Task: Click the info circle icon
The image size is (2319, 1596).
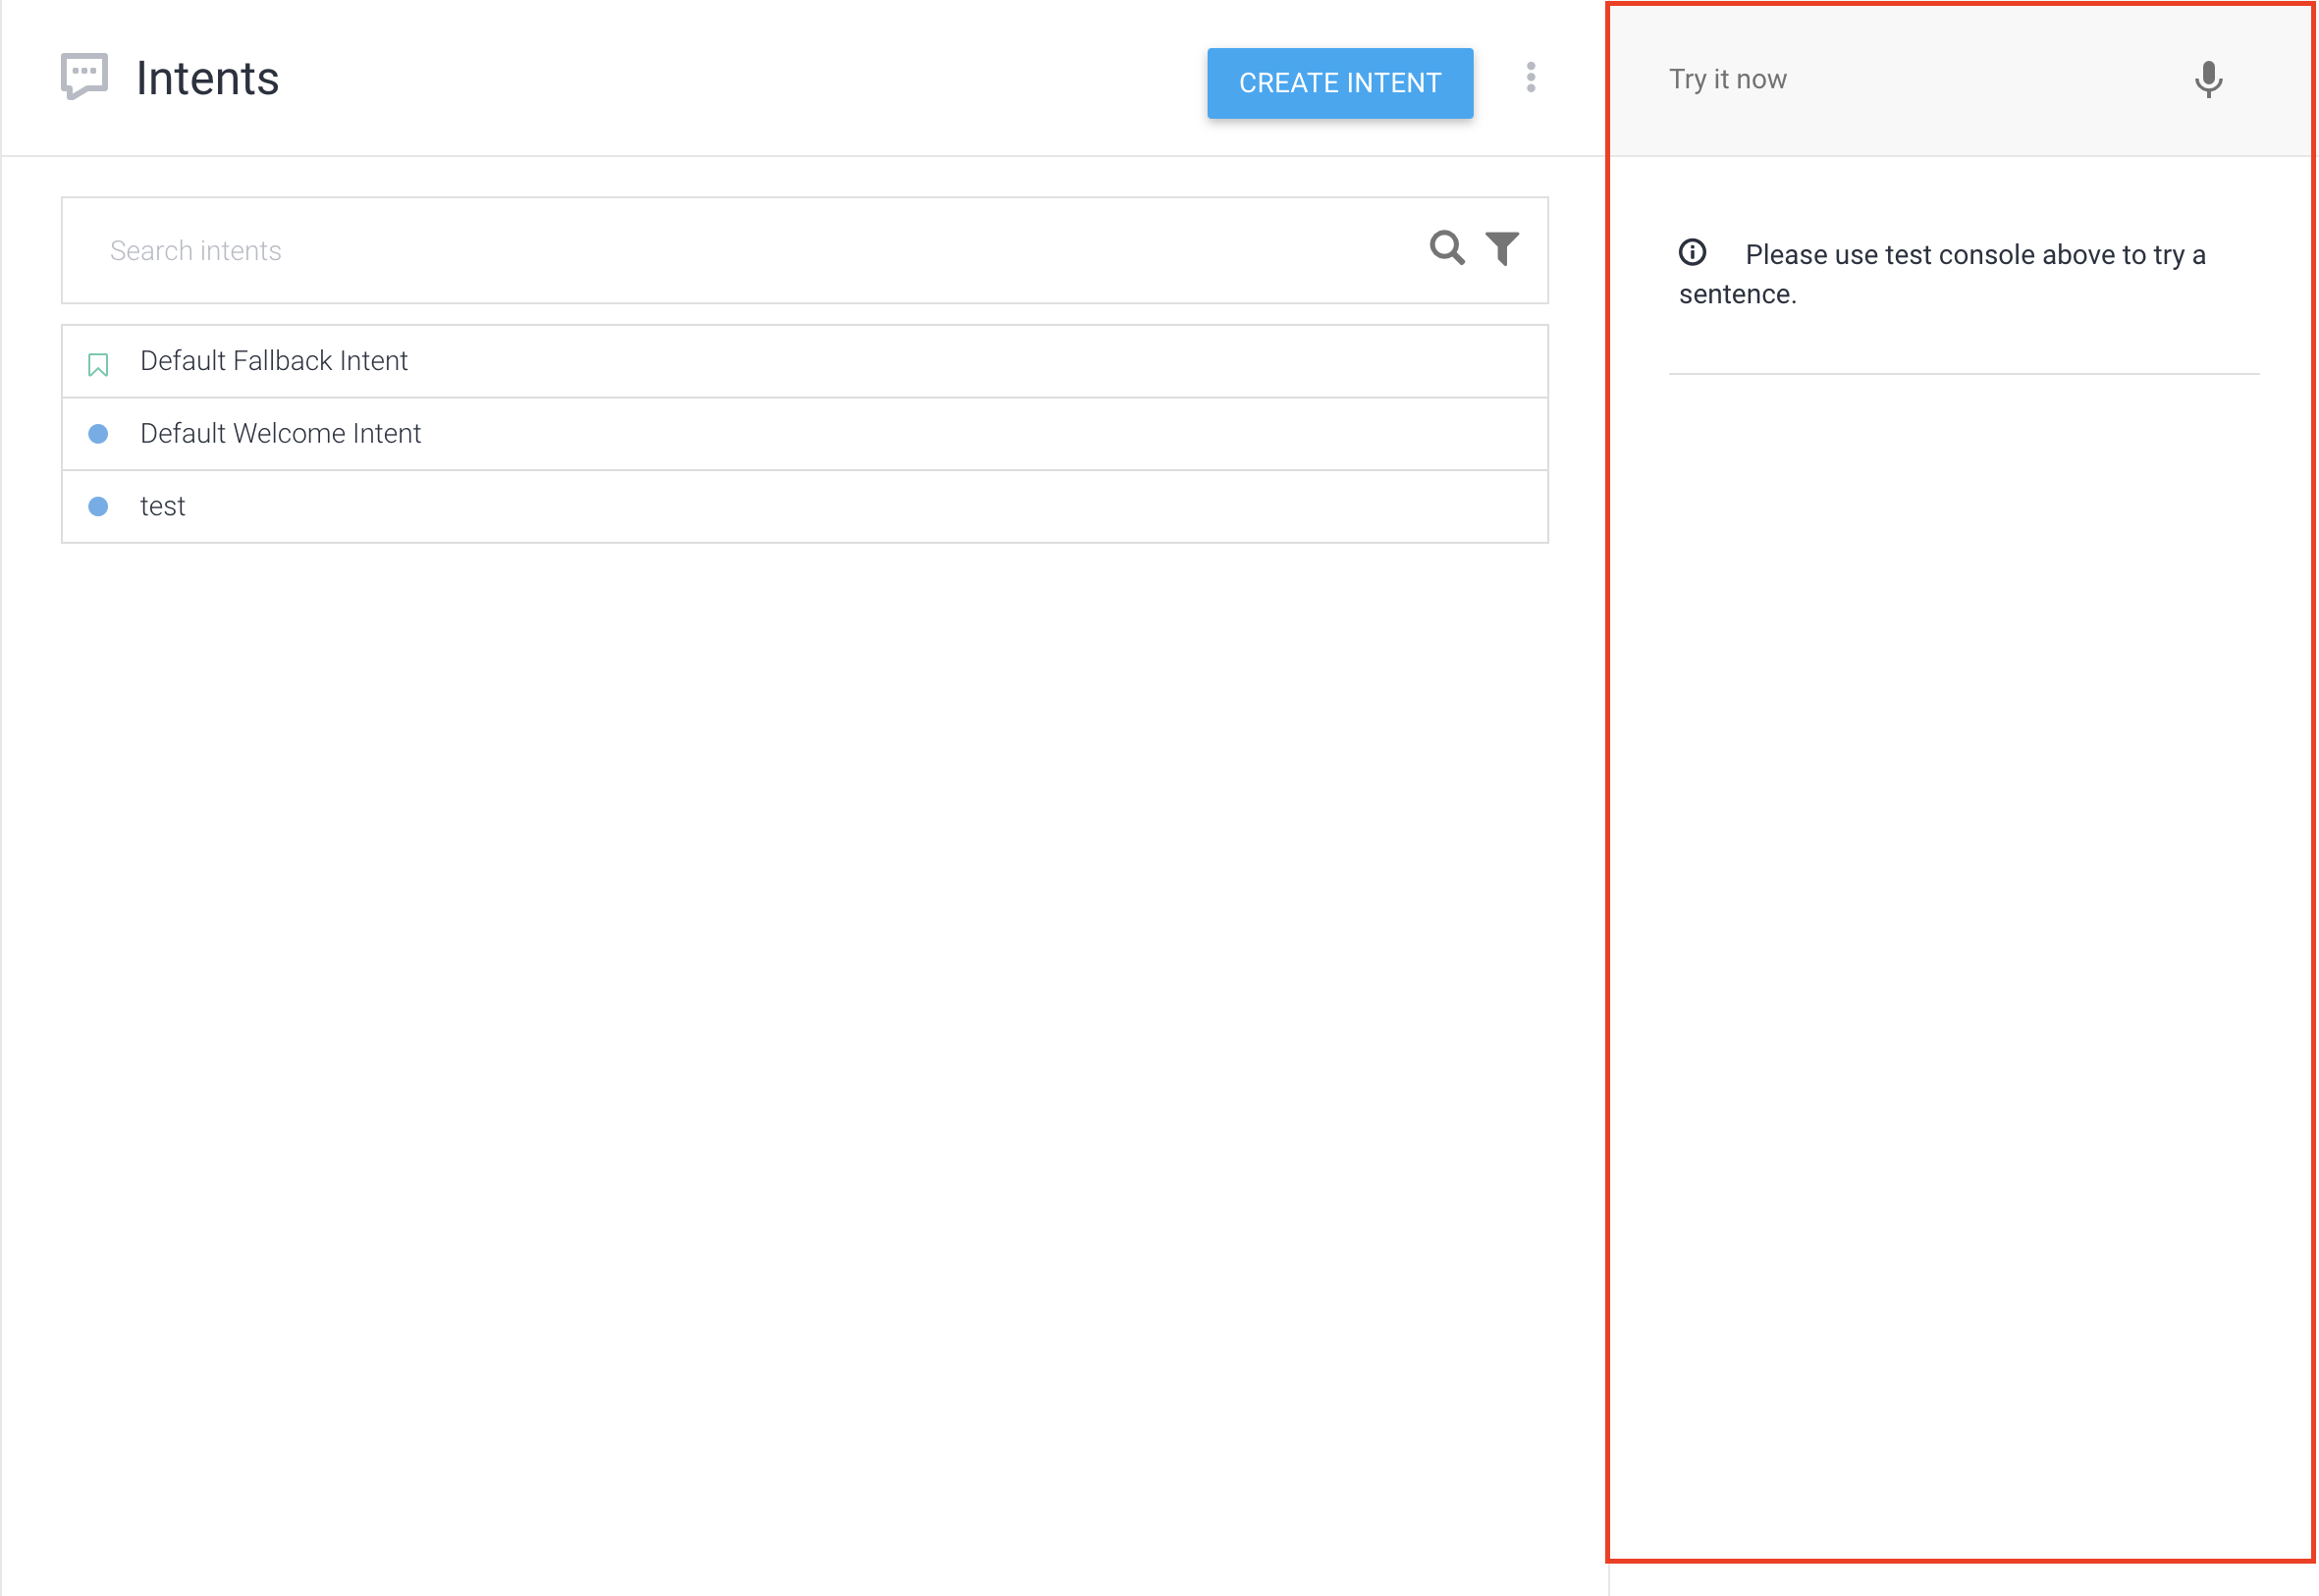Action: 1692,253
